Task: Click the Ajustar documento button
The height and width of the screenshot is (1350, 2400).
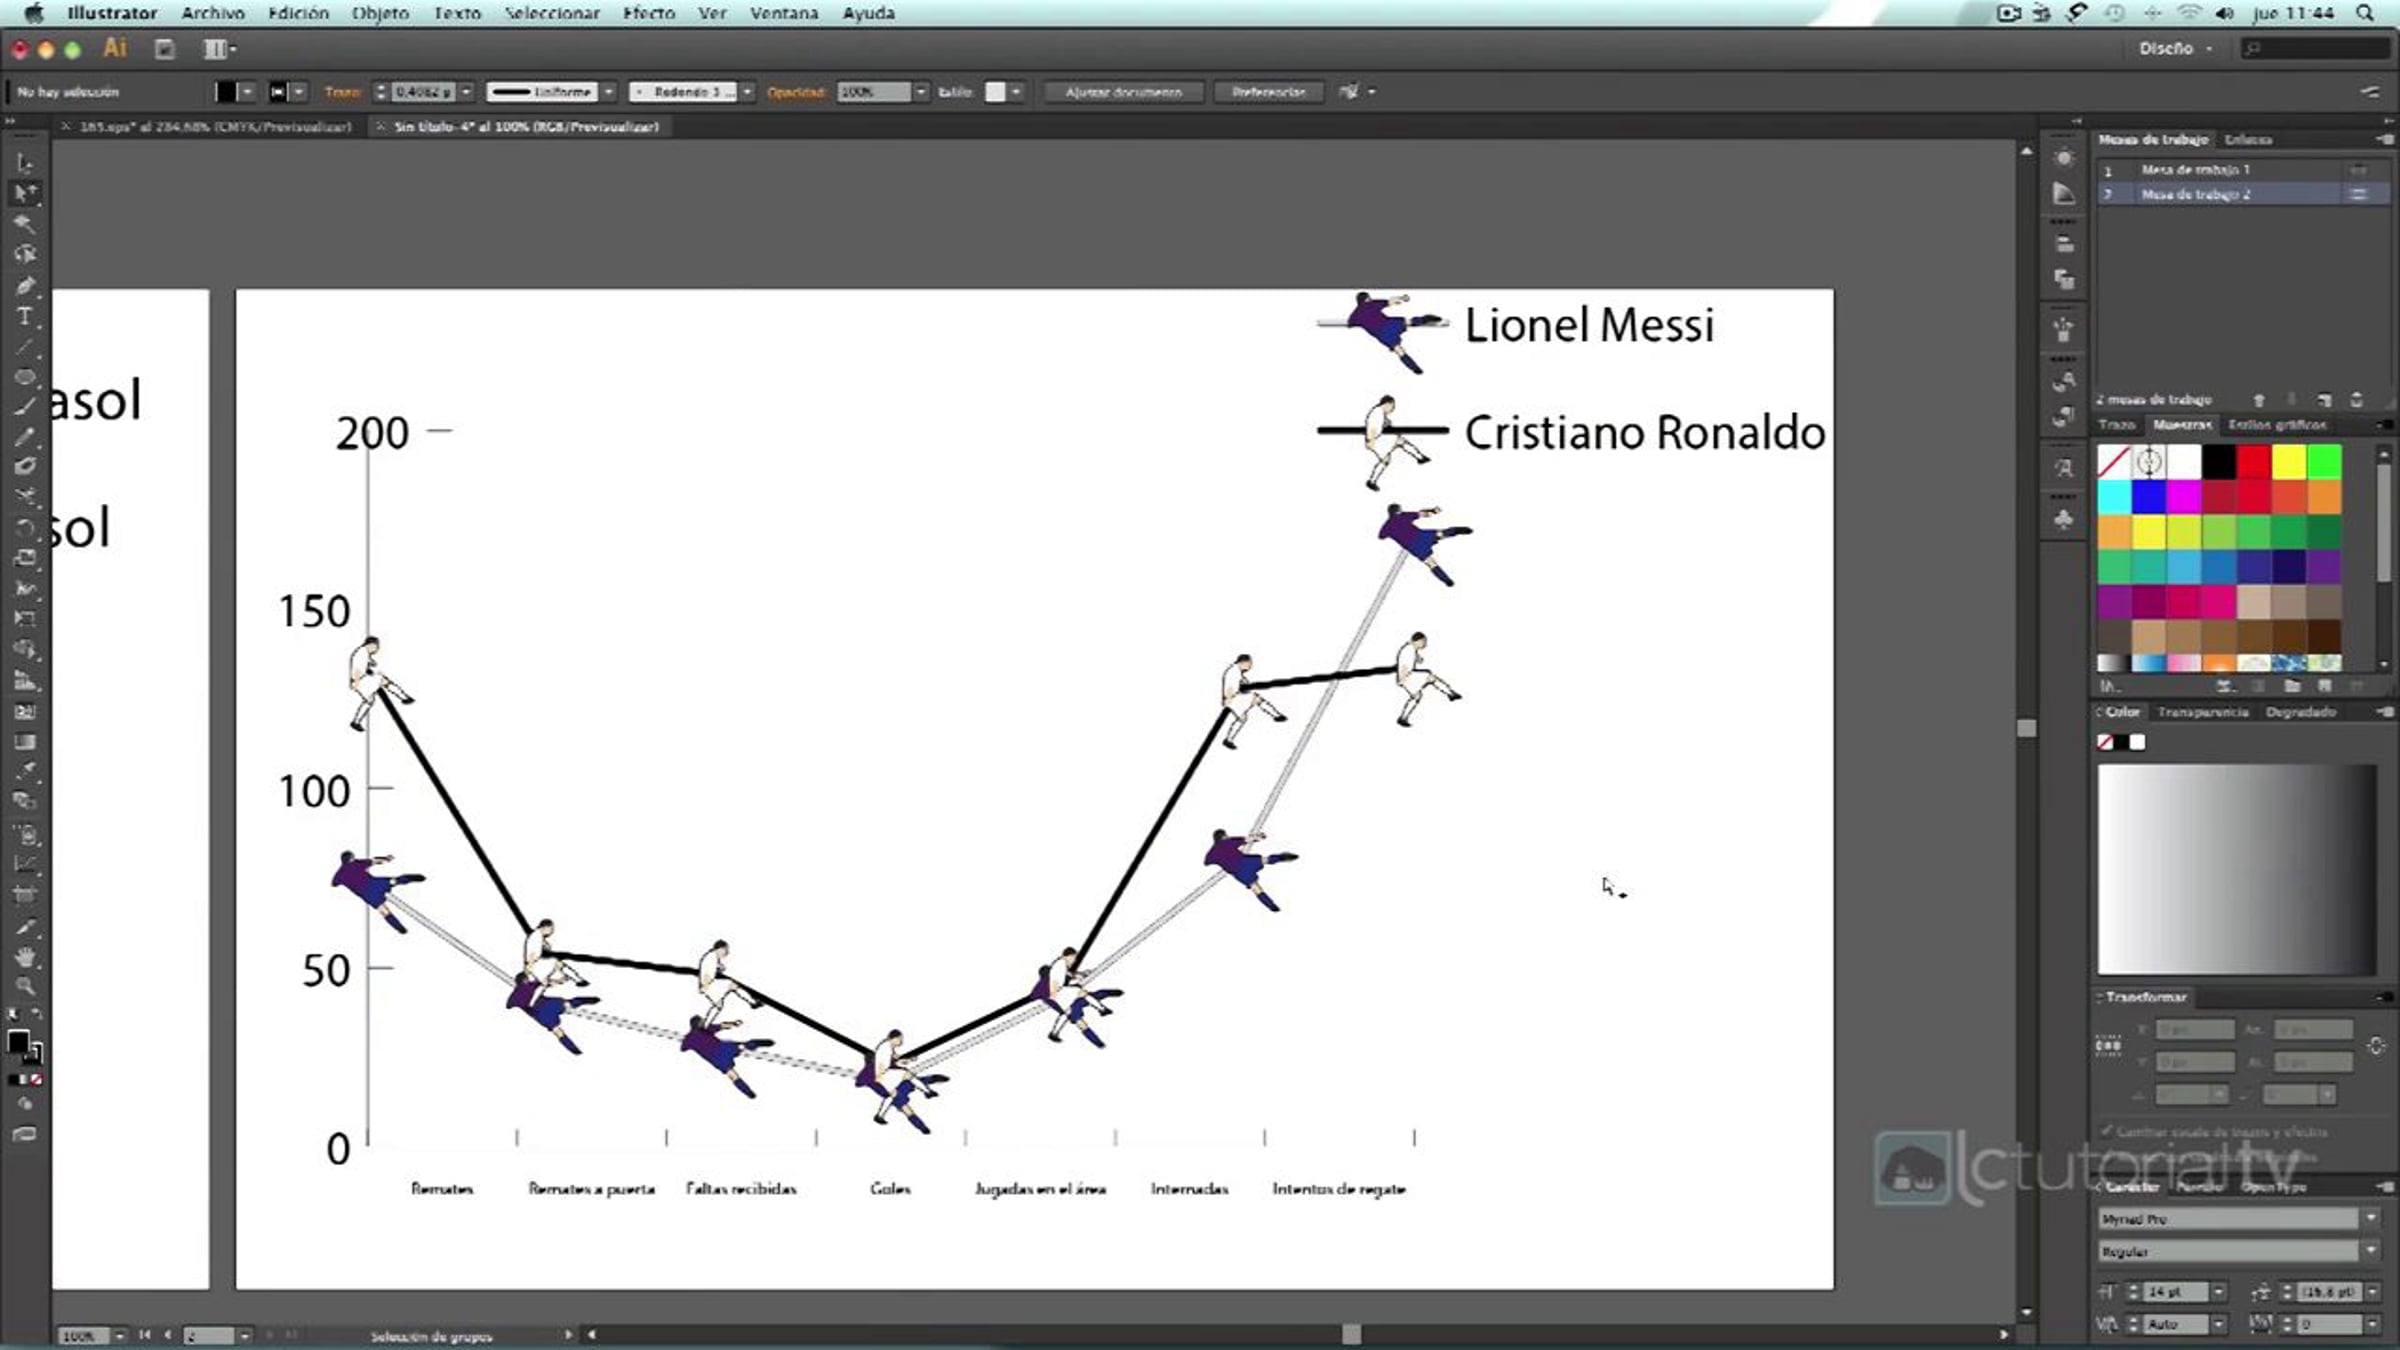Action: [x=1123, y=92]
